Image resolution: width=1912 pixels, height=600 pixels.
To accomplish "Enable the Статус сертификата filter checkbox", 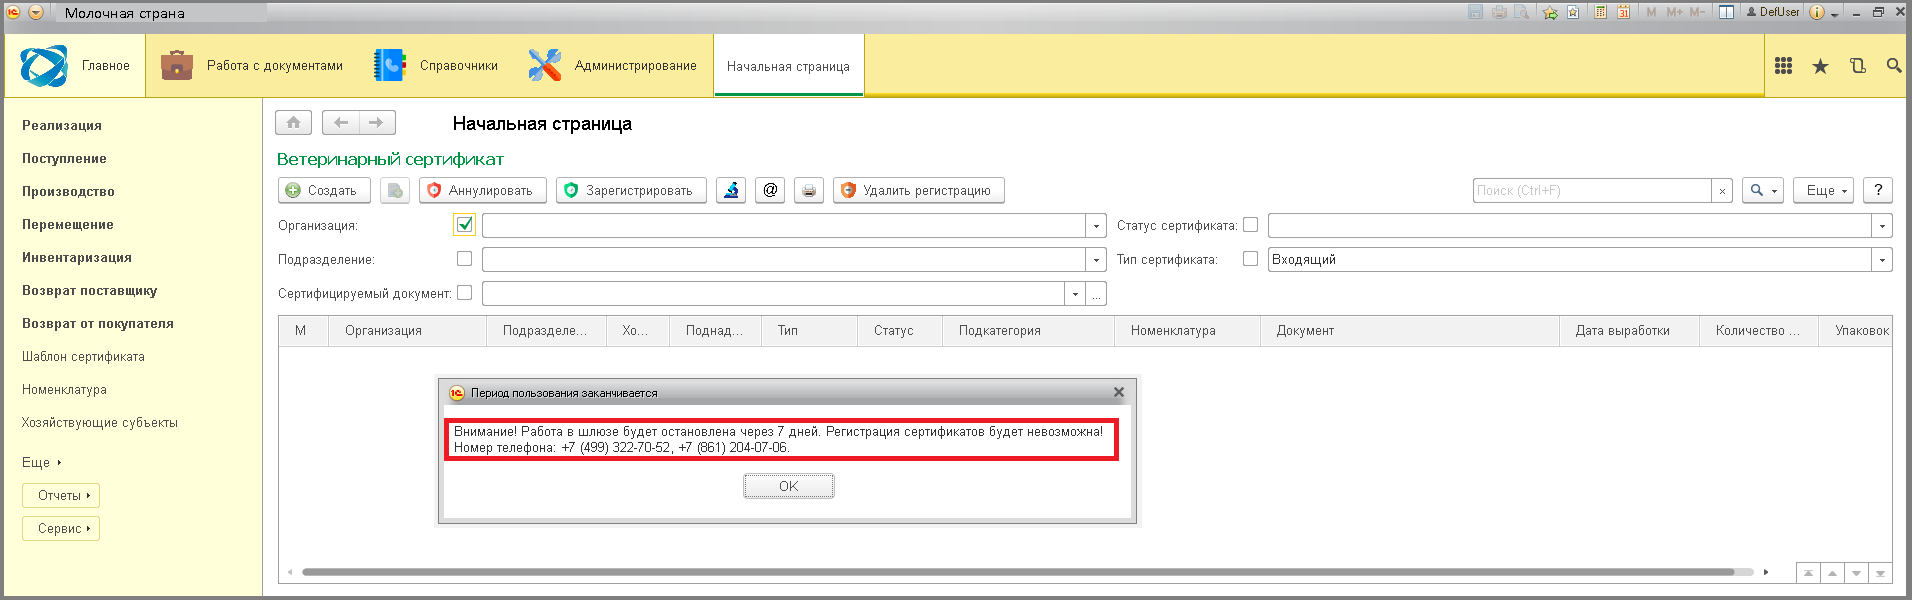I will (x=1250, y=225).
